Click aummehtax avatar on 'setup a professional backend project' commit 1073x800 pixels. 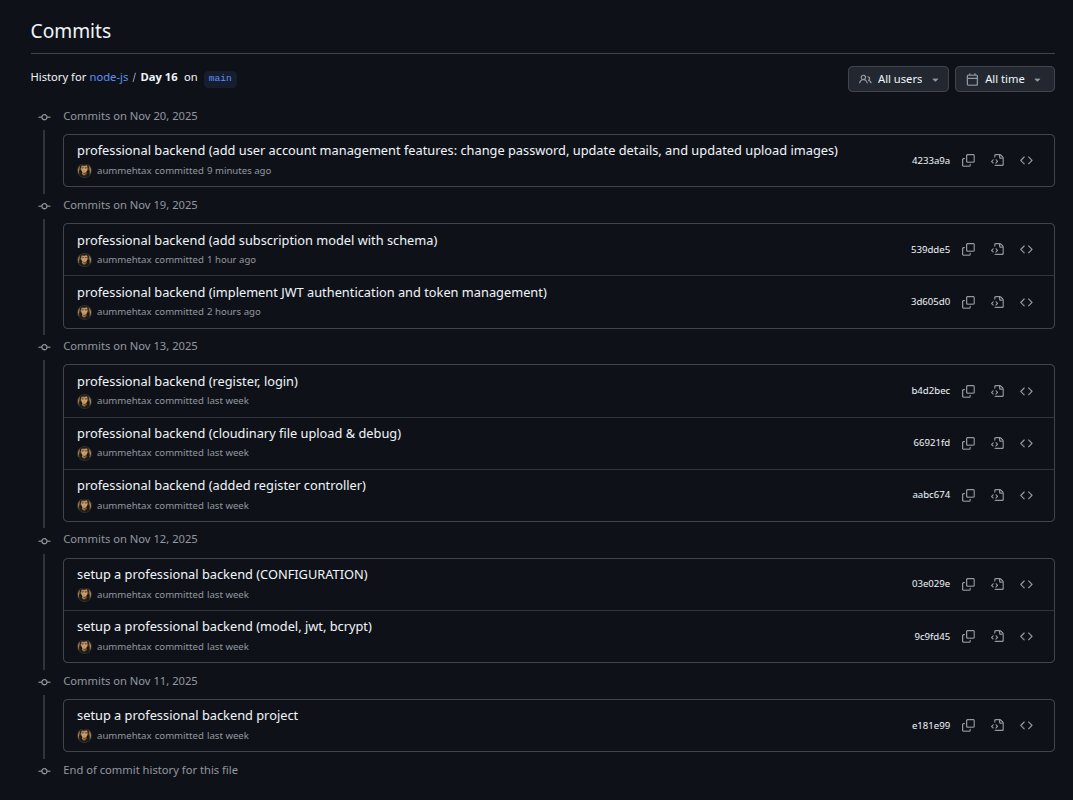click(84, 736)
